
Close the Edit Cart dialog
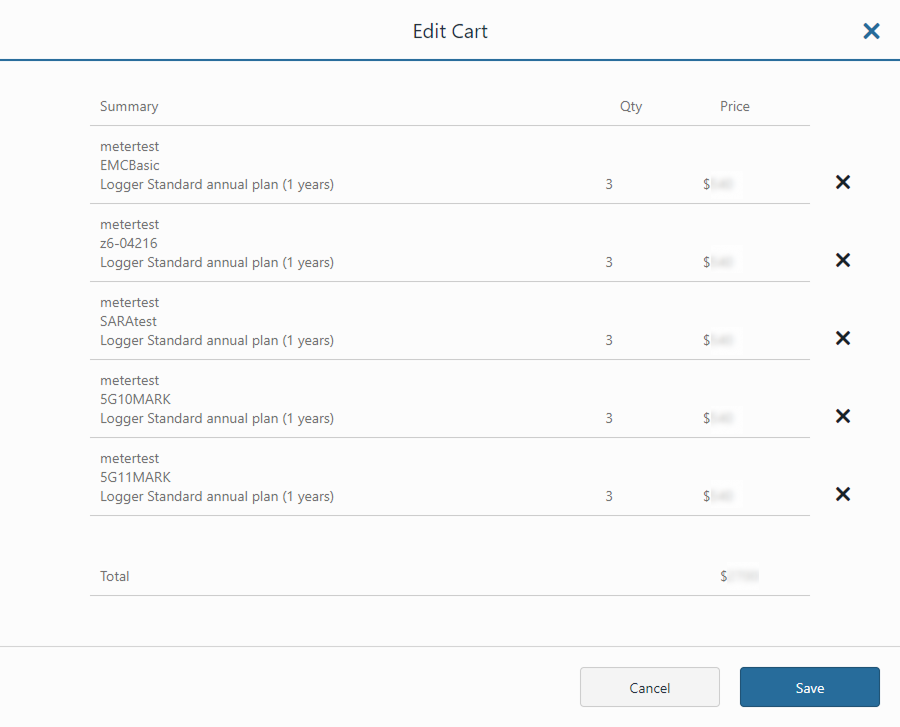tap(871, 31)
